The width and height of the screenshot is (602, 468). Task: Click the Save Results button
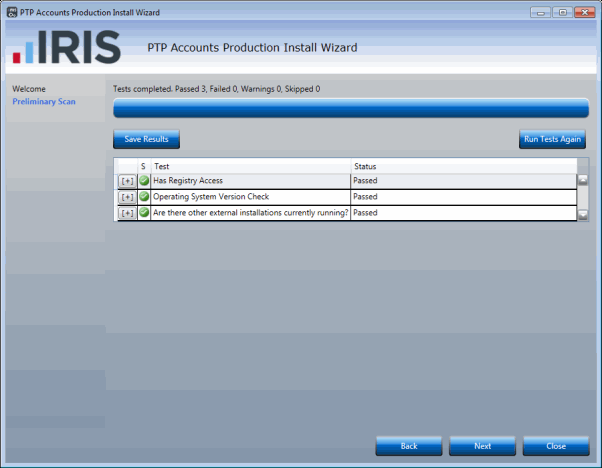[x=146, y=139]
